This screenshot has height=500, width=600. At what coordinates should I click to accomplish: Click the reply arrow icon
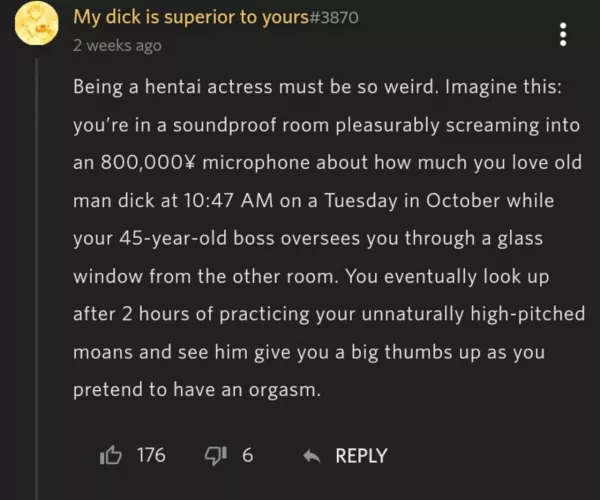pos(311,456)
